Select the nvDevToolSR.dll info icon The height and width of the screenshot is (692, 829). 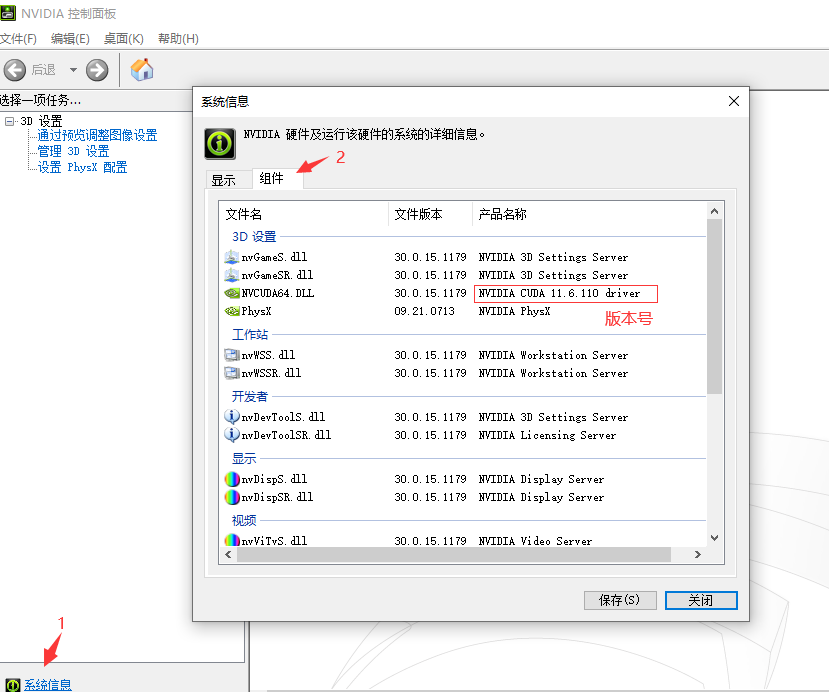[232, 435]
